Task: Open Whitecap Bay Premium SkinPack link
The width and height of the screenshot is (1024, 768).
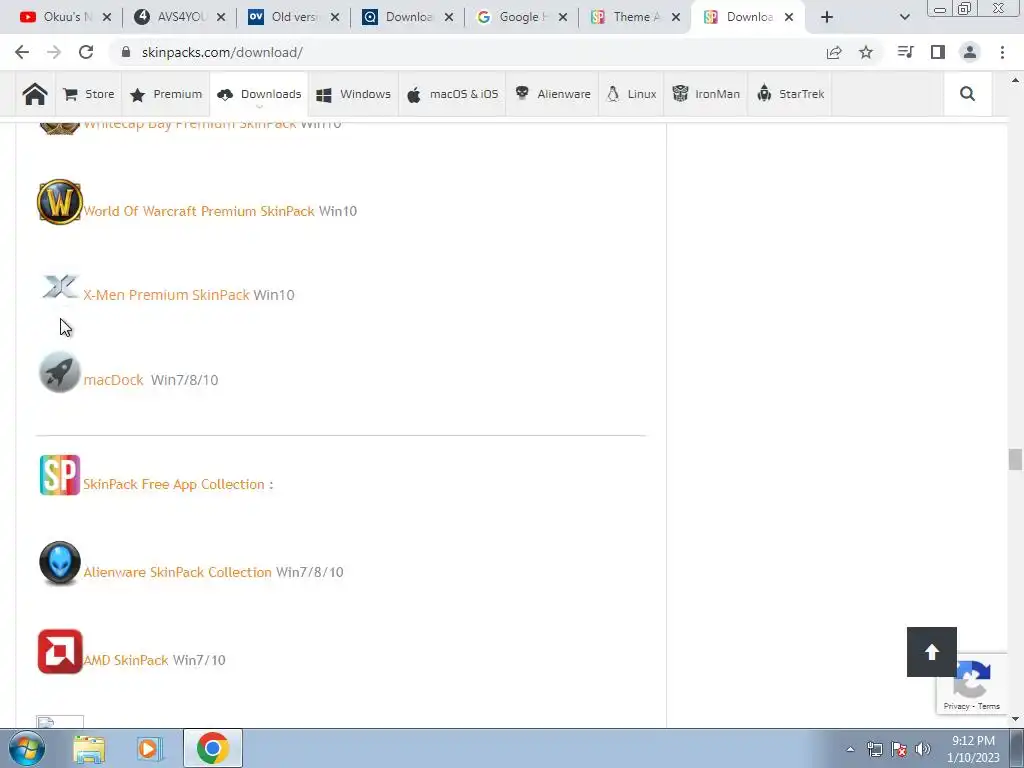Action: (190, 124)
